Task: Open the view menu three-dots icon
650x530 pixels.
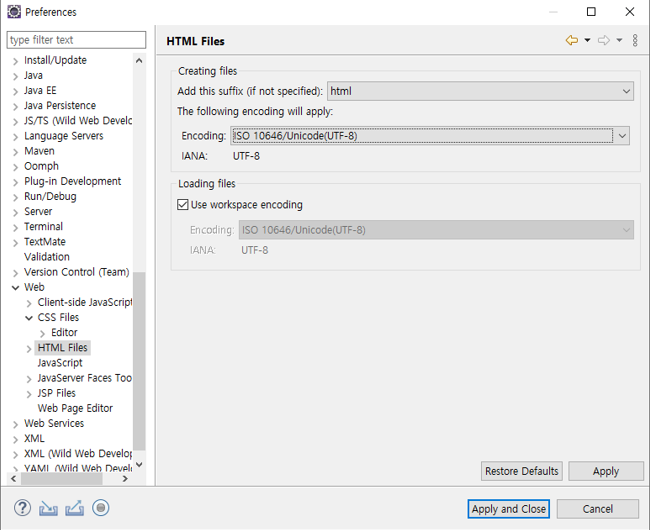Action: tap(635, 40)
